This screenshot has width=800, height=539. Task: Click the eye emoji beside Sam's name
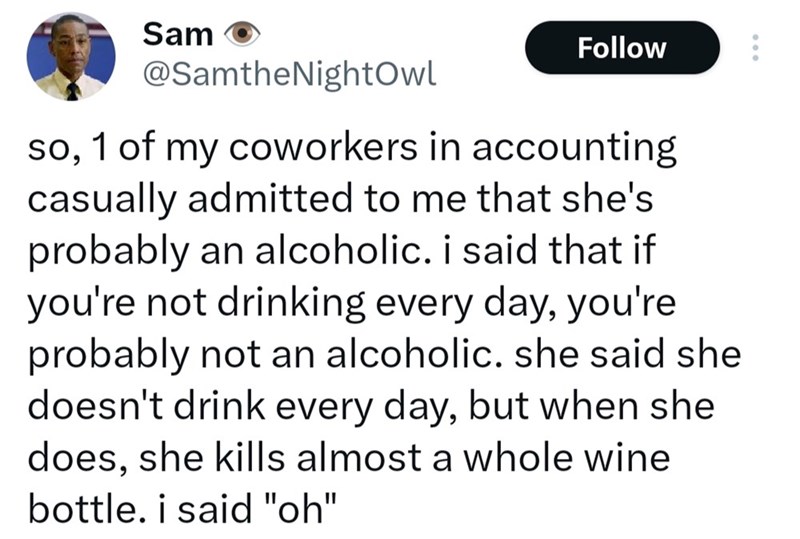[244, 35]
